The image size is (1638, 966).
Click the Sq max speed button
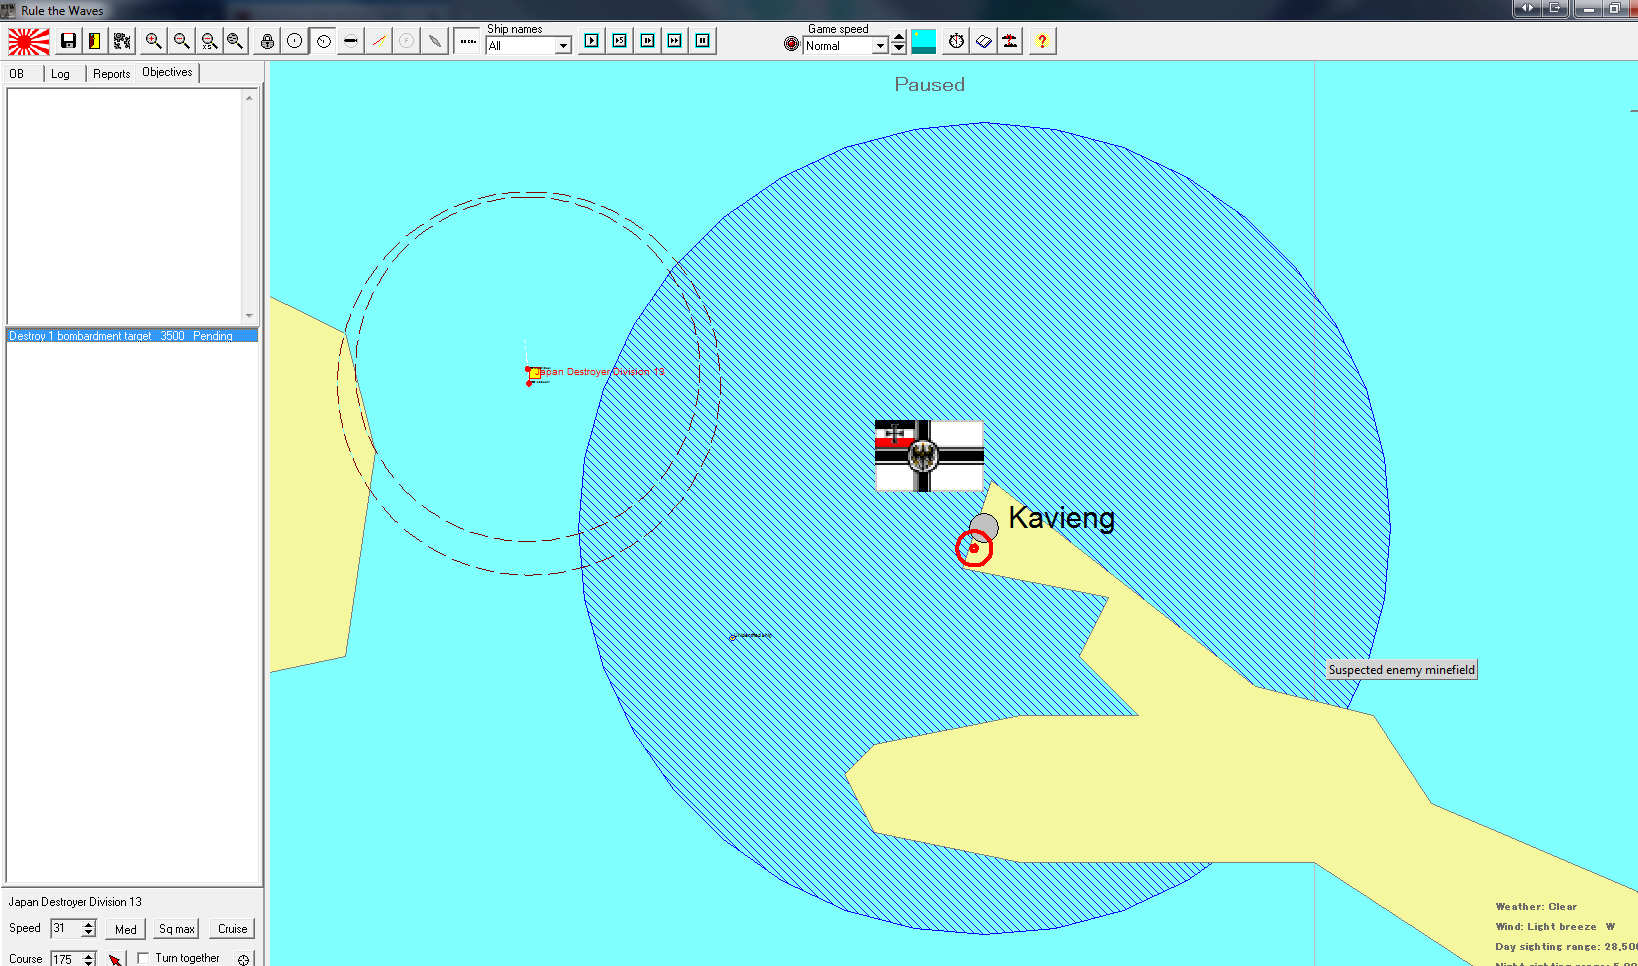[177, 929]
